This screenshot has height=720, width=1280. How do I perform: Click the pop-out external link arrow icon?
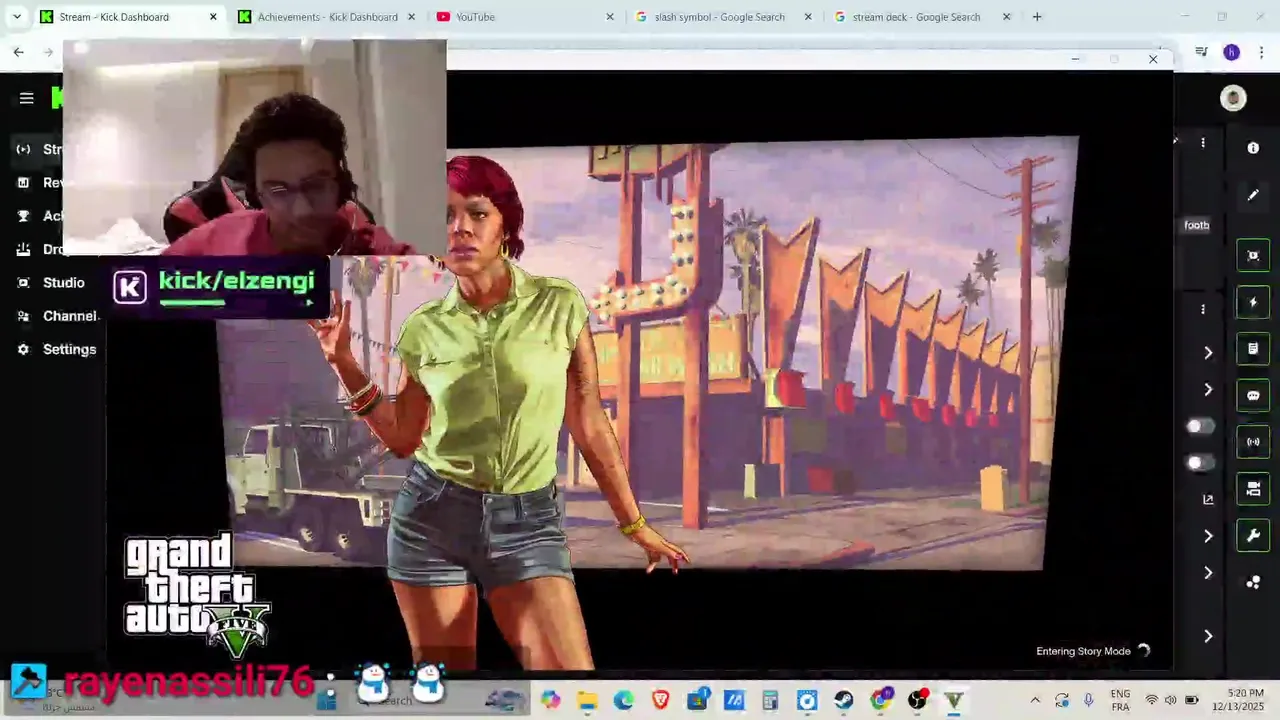pyautogui.click(x=1208, y=499)
